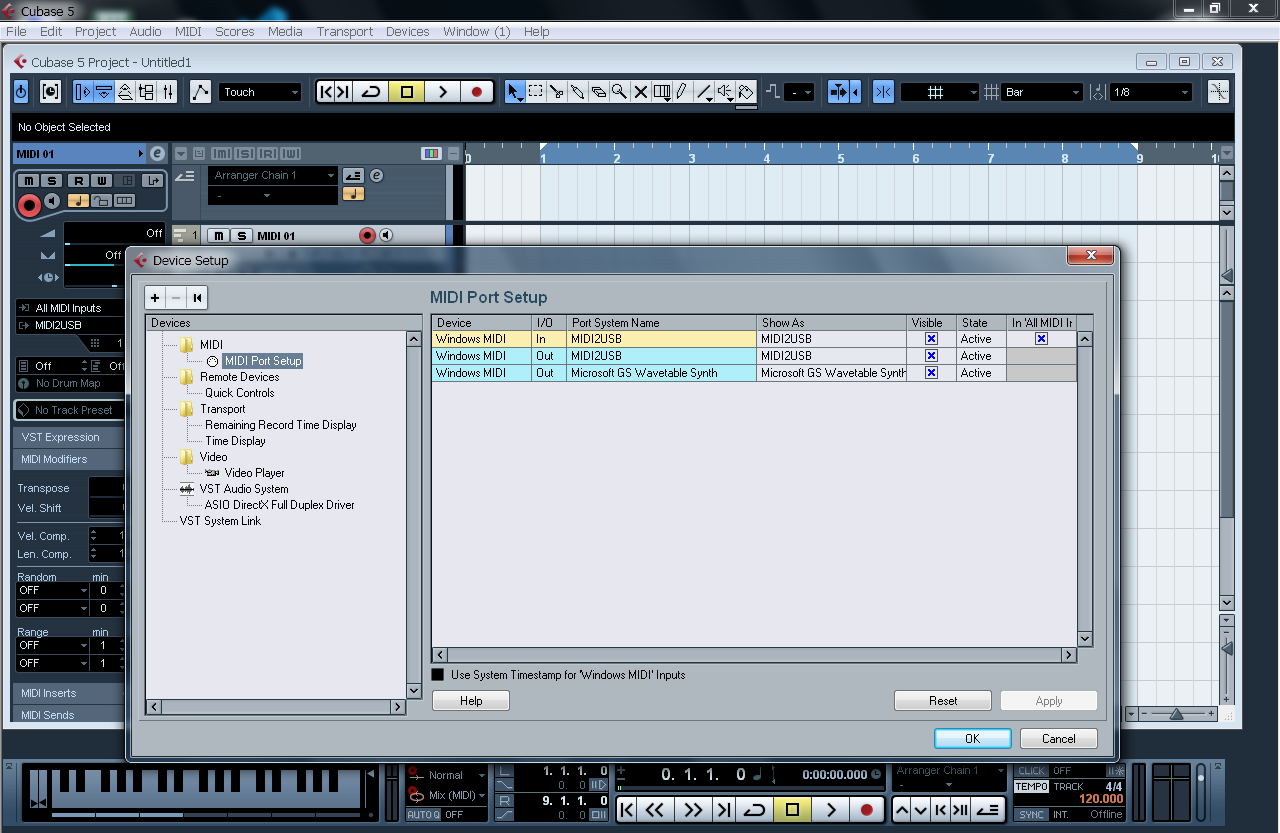
Task: Click the 120.000 tempo value
Action: [x=1101, y=799]
